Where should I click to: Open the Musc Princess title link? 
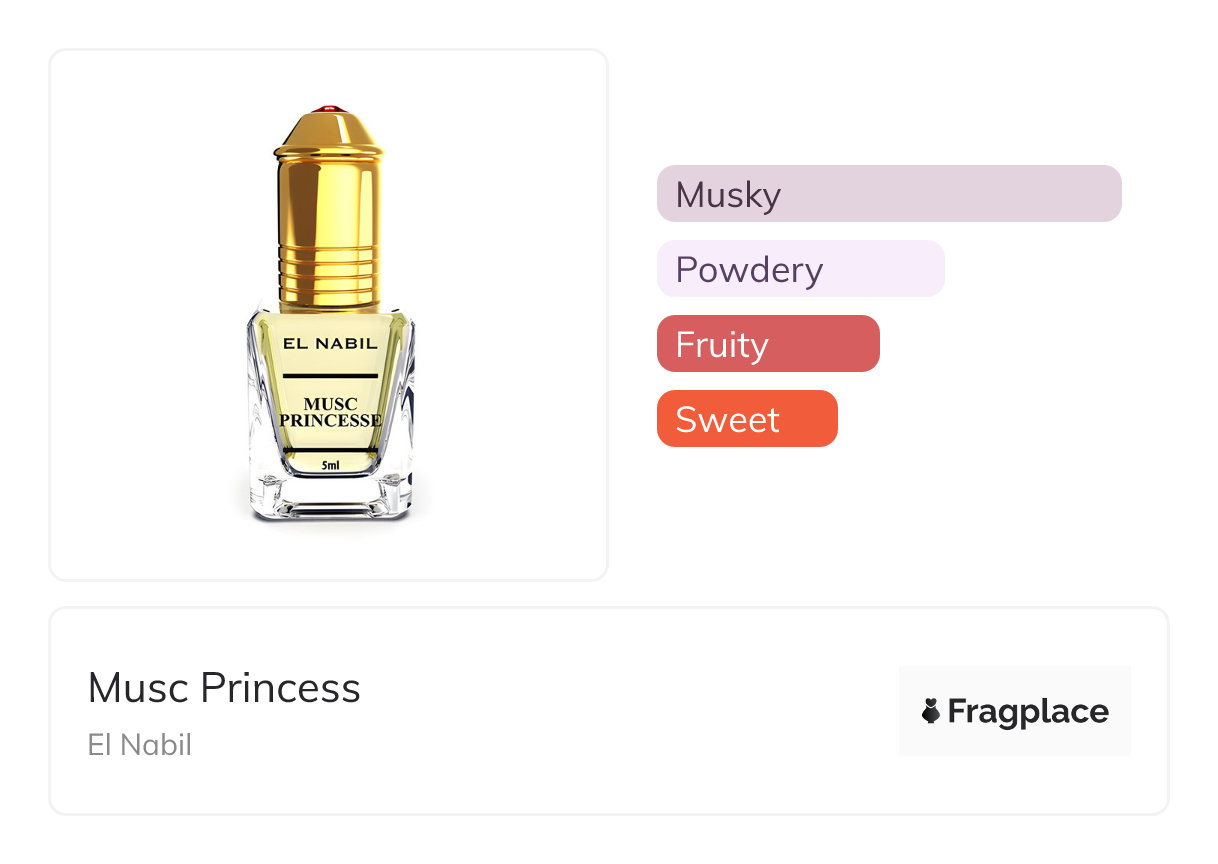(224, 688)
